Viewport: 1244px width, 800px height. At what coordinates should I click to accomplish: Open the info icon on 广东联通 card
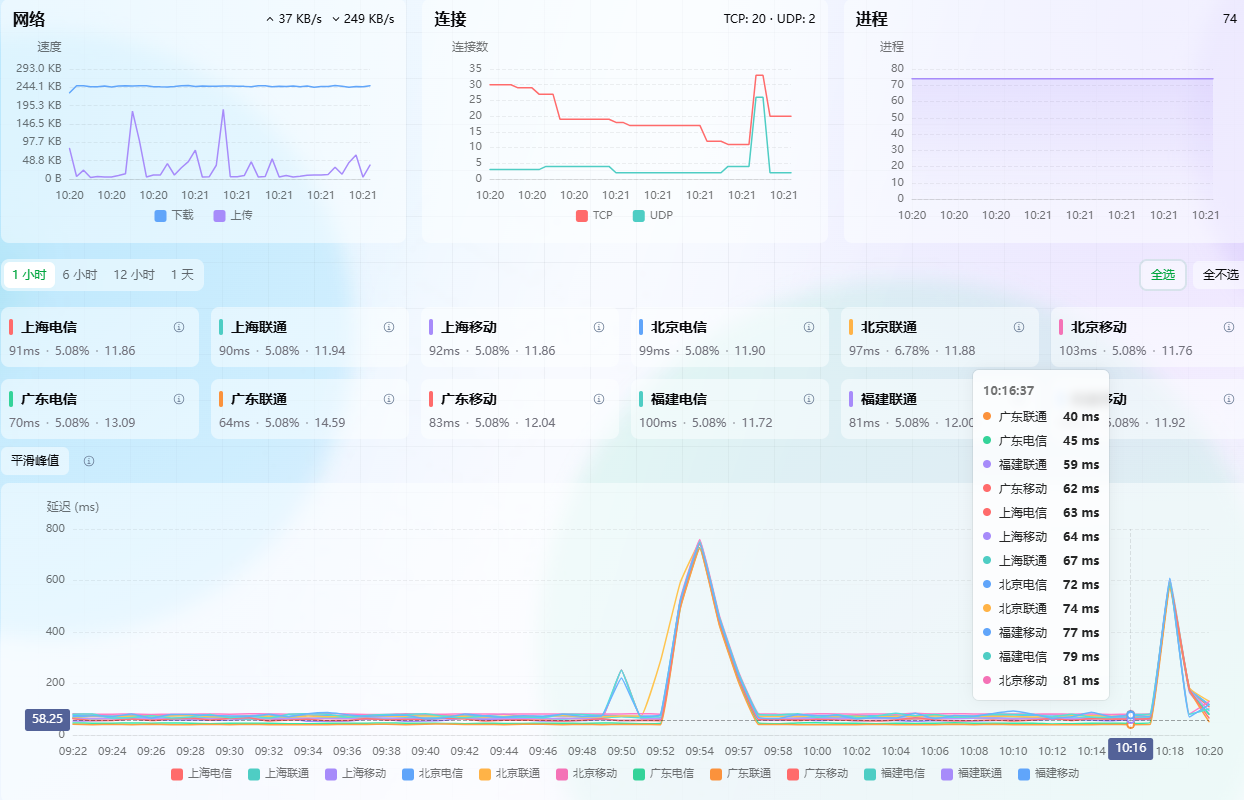pyautogui.click(x=389, y=399)
